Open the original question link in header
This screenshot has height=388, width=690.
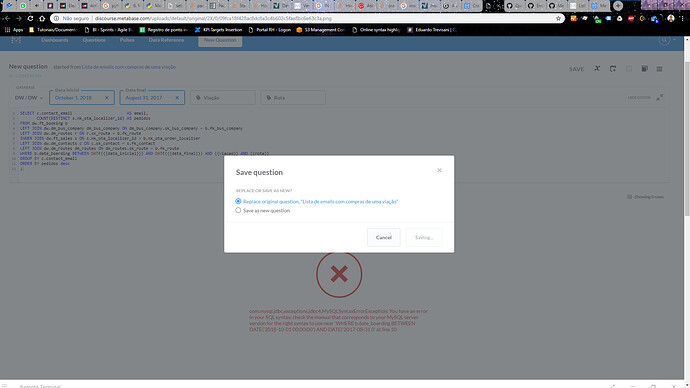point(128,67)
